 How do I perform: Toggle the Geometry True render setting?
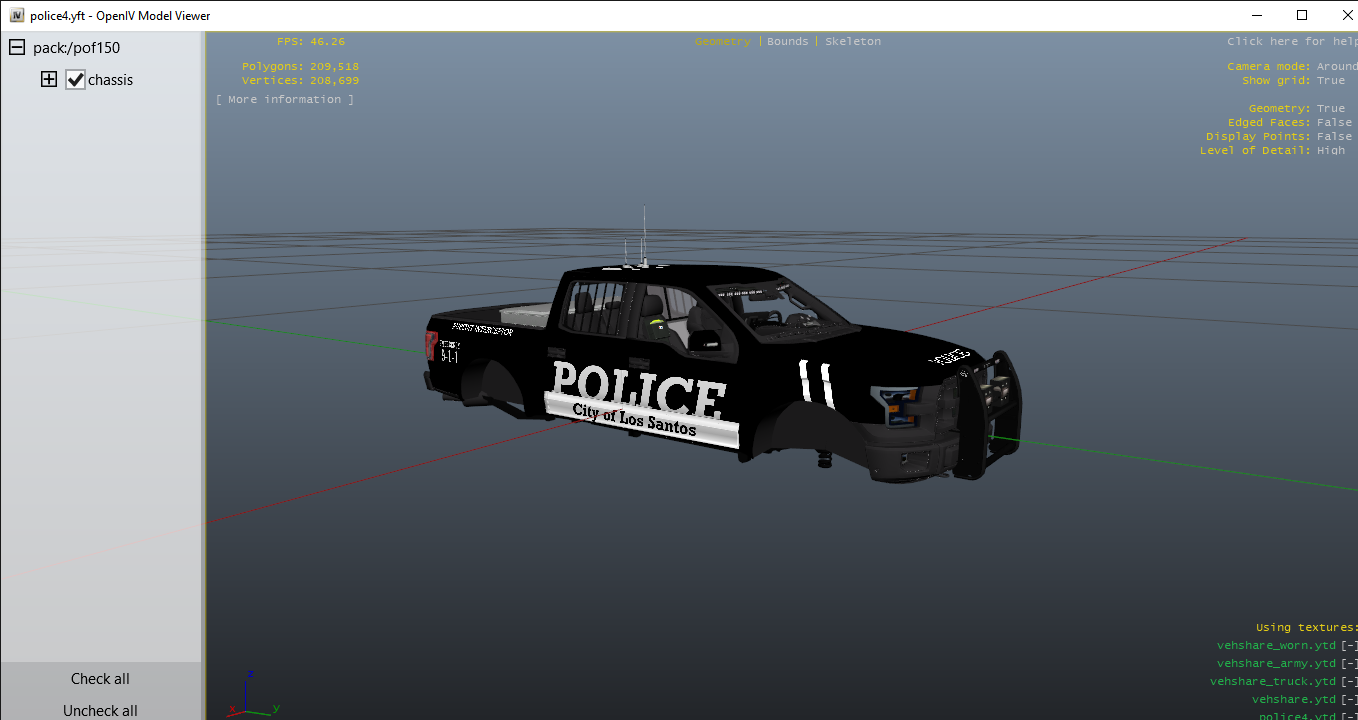point(1330,109)
